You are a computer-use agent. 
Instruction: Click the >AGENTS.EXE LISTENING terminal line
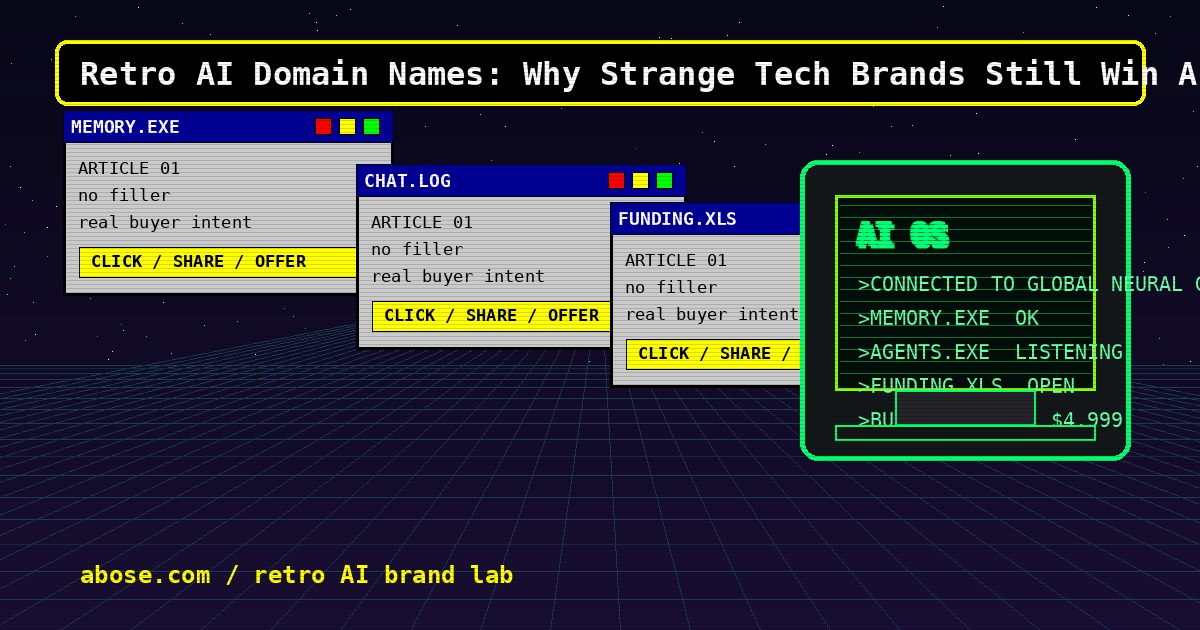[990, 352]
